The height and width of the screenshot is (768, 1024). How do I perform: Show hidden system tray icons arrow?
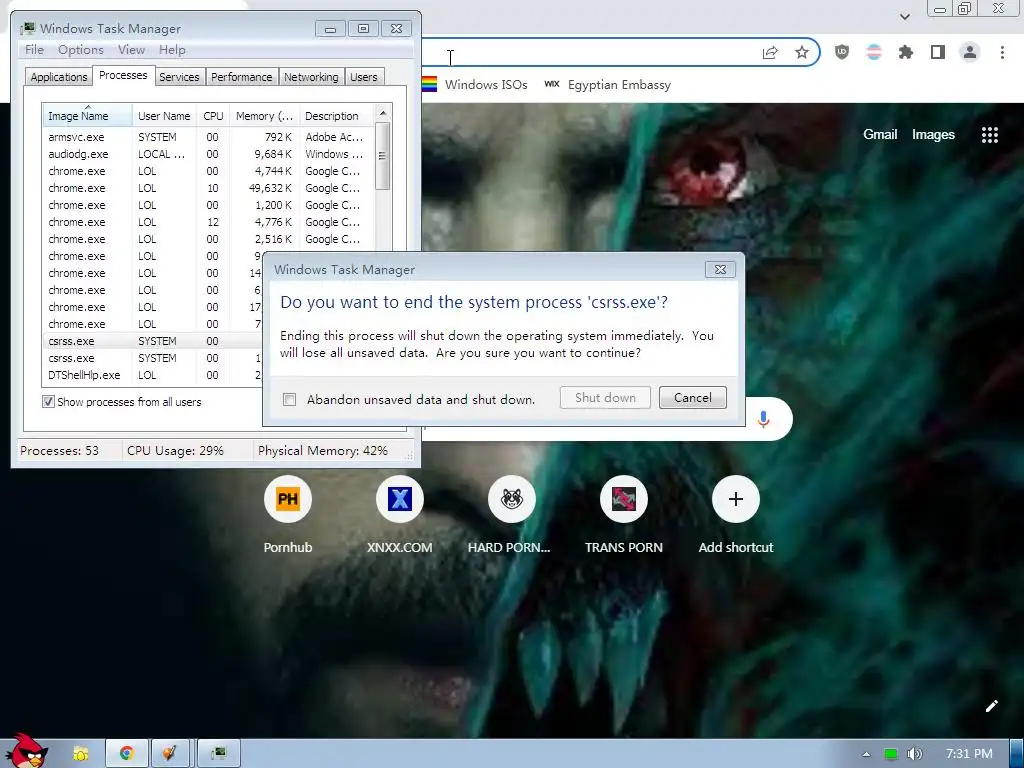pyautogui.click(x=867, y=754)
